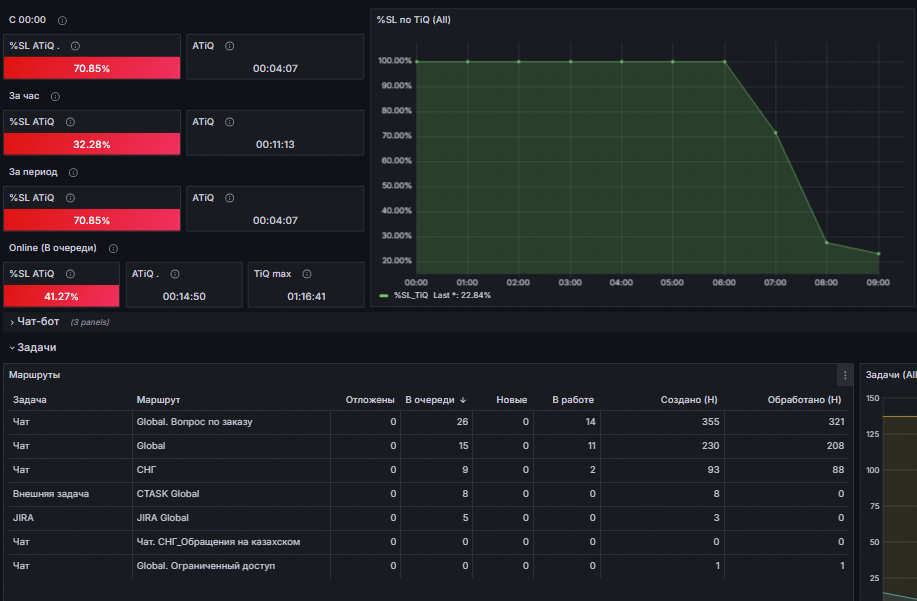Image resolution: width=917 pixels, height=601 pixels.
Task: Click the info icon beside "Online (В очереди)"
Action: (x=113, y=248)
